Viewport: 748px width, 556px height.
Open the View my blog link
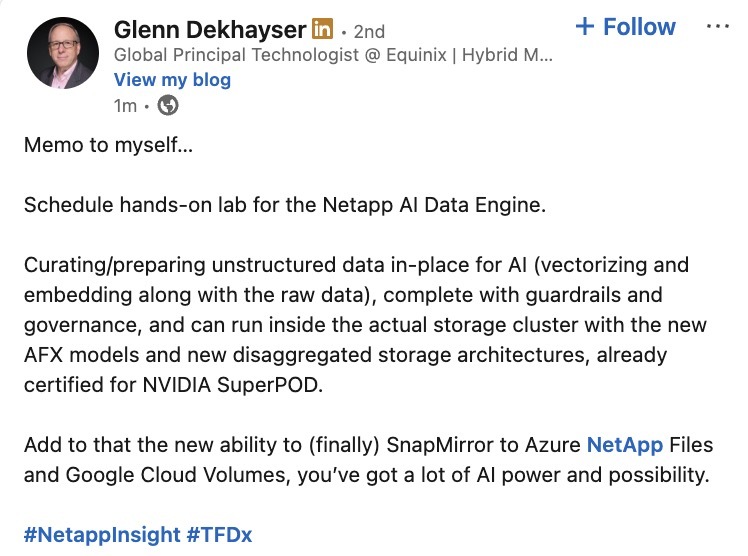[172, 79]
